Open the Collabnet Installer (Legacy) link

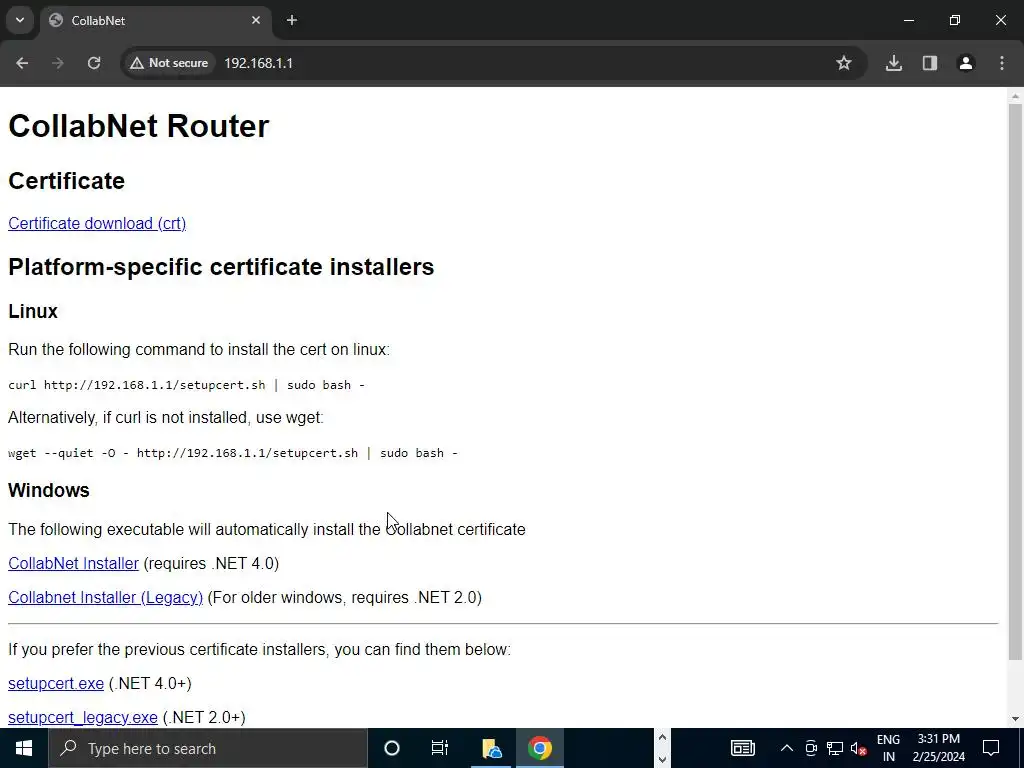pos(106,598)
